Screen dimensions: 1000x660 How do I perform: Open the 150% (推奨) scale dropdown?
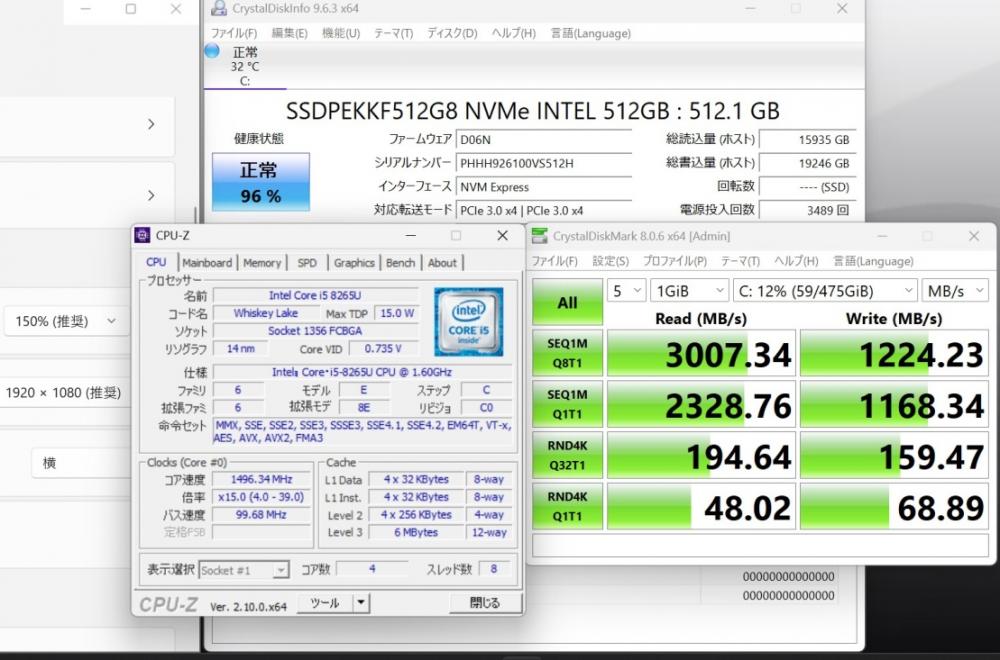[x=66, y=321]
